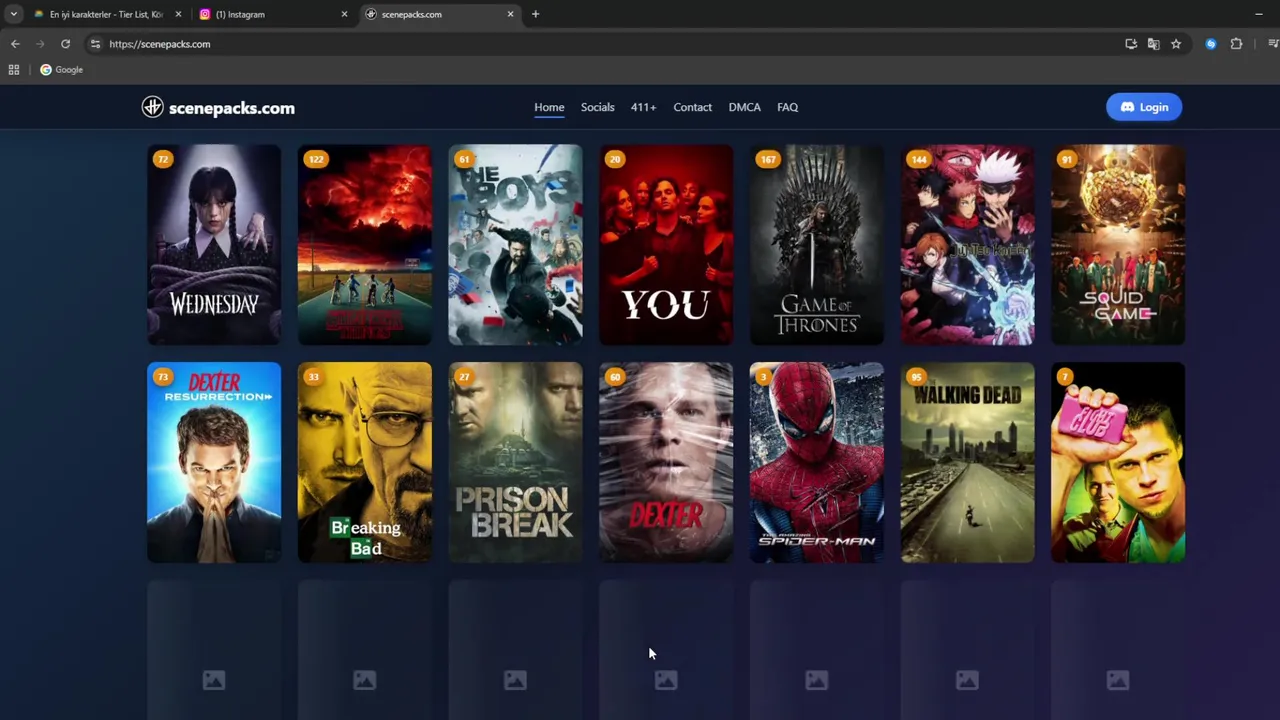Open The Boys poster card
Viewport: 1280px width, 720px height.
point(515,245)
